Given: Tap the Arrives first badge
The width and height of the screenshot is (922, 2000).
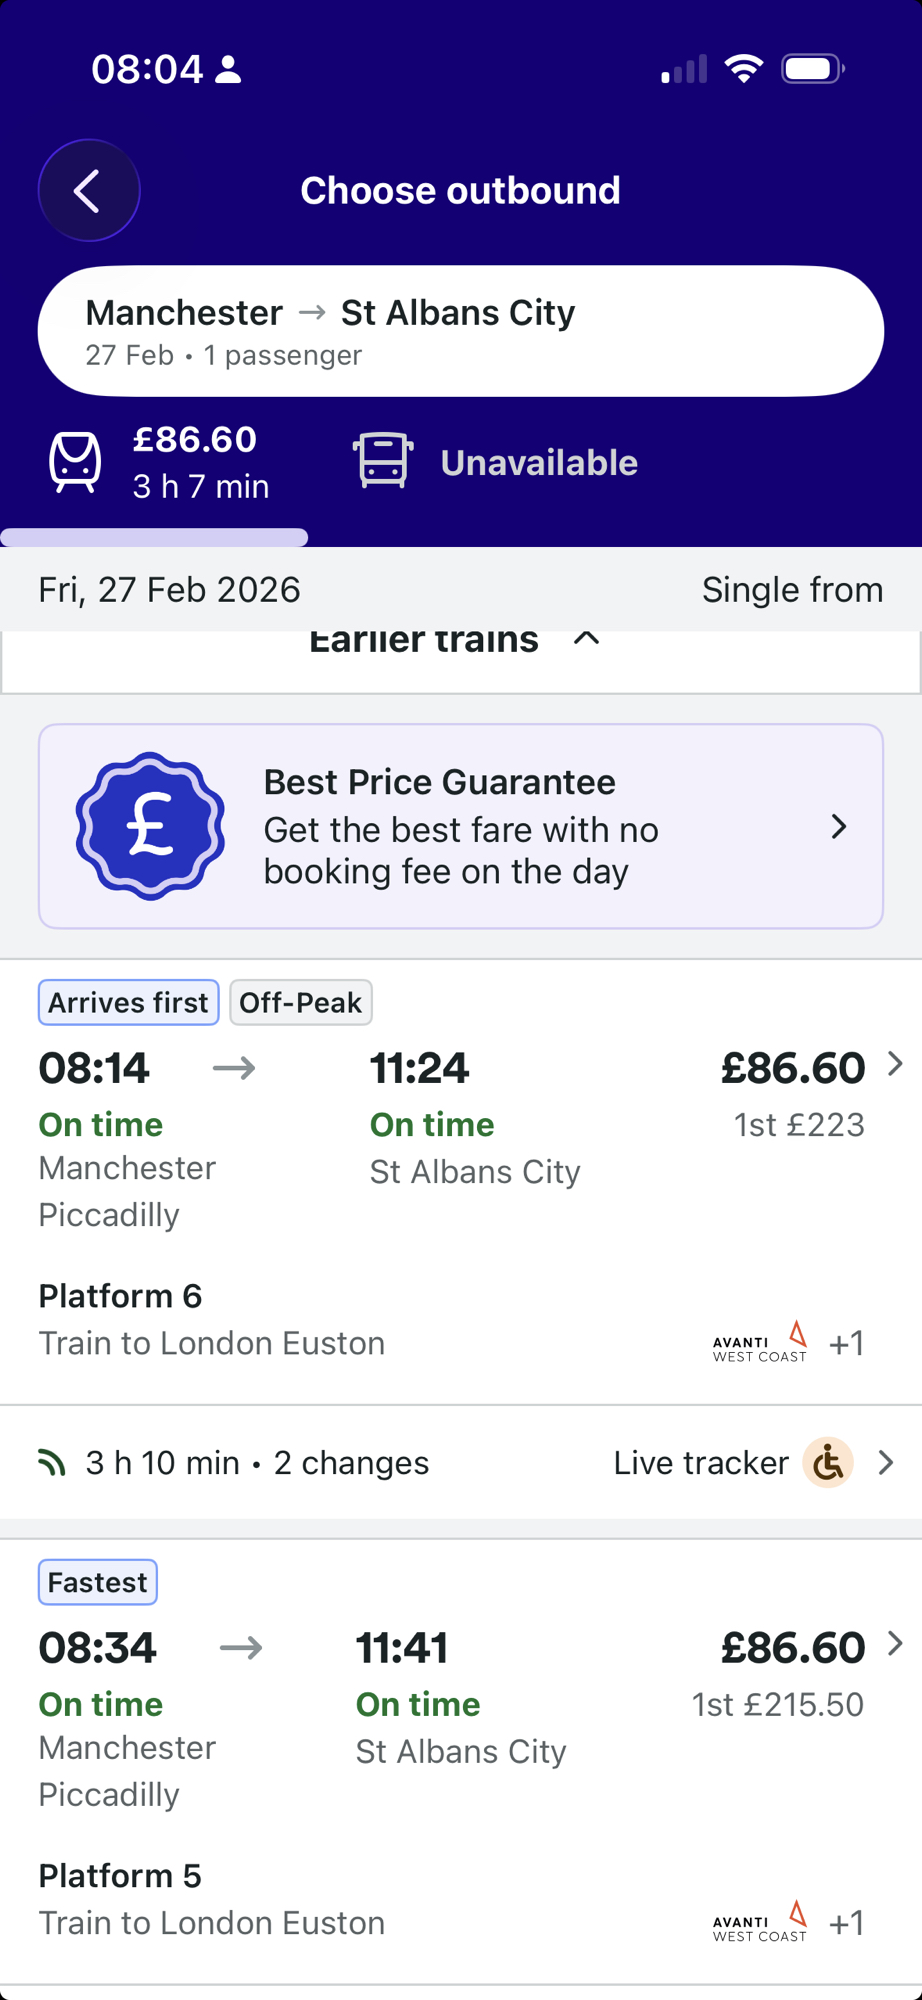Looking at the screenshot, I should pyautogui.click(x=128, y=1002).
